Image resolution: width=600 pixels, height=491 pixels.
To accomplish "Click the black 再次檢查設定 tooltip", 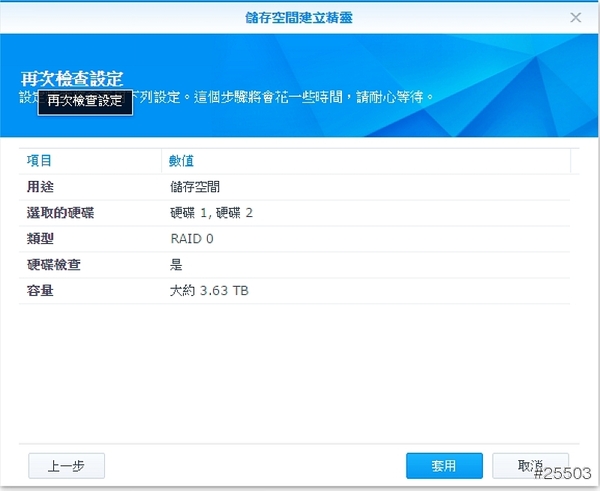I will click(85, 101).
